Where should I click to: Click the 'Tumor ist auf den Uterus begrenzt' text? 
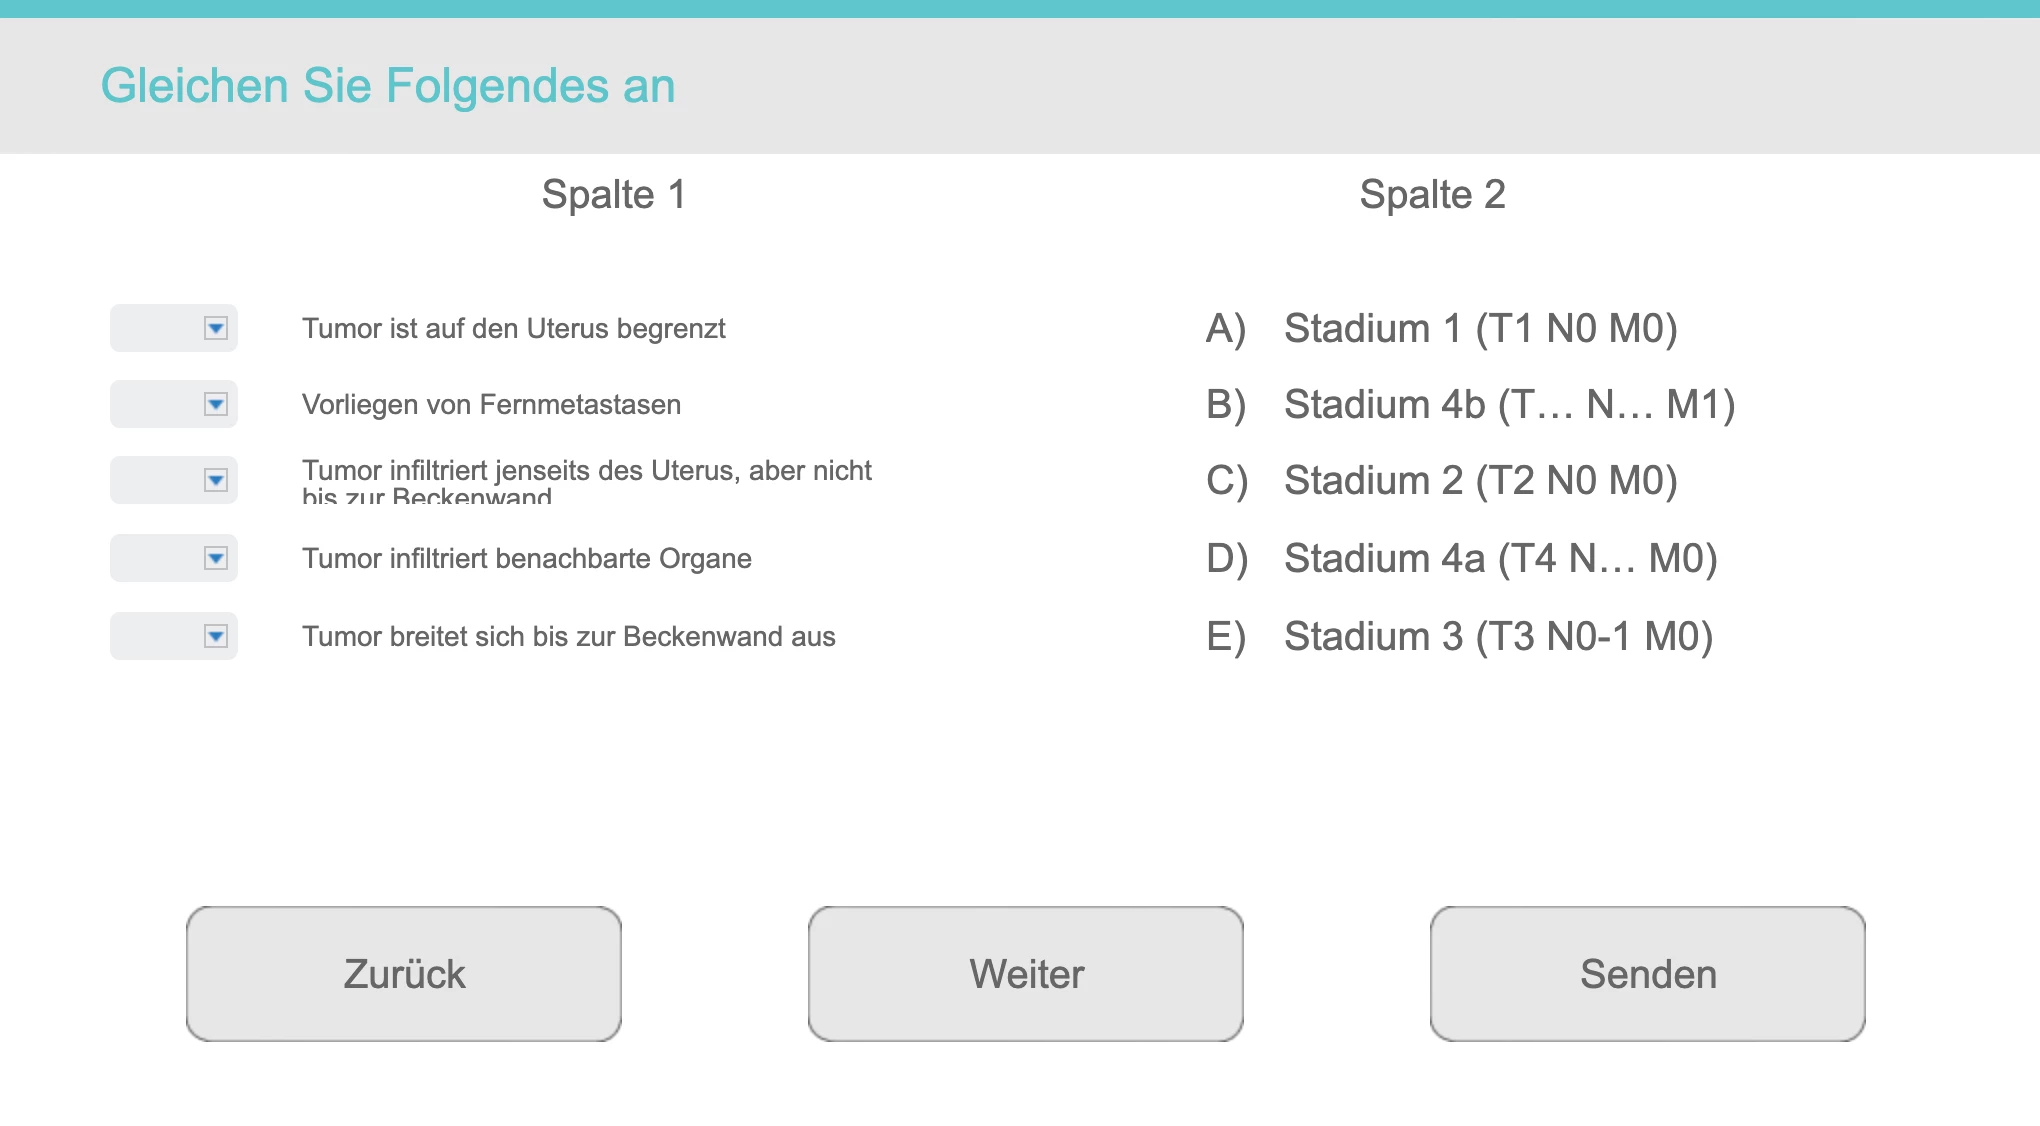tap(514, 329)
